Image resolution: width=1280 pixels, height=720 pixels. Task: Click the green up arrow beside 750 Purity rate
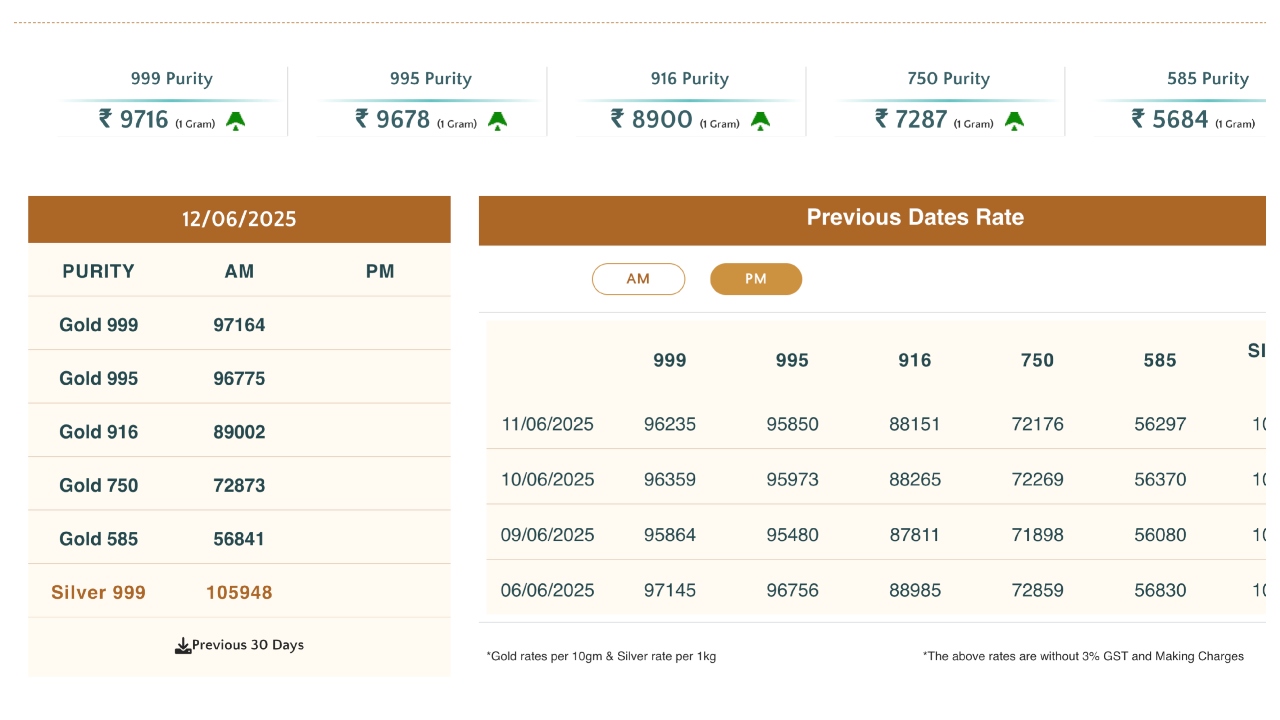coord(1014,121)
